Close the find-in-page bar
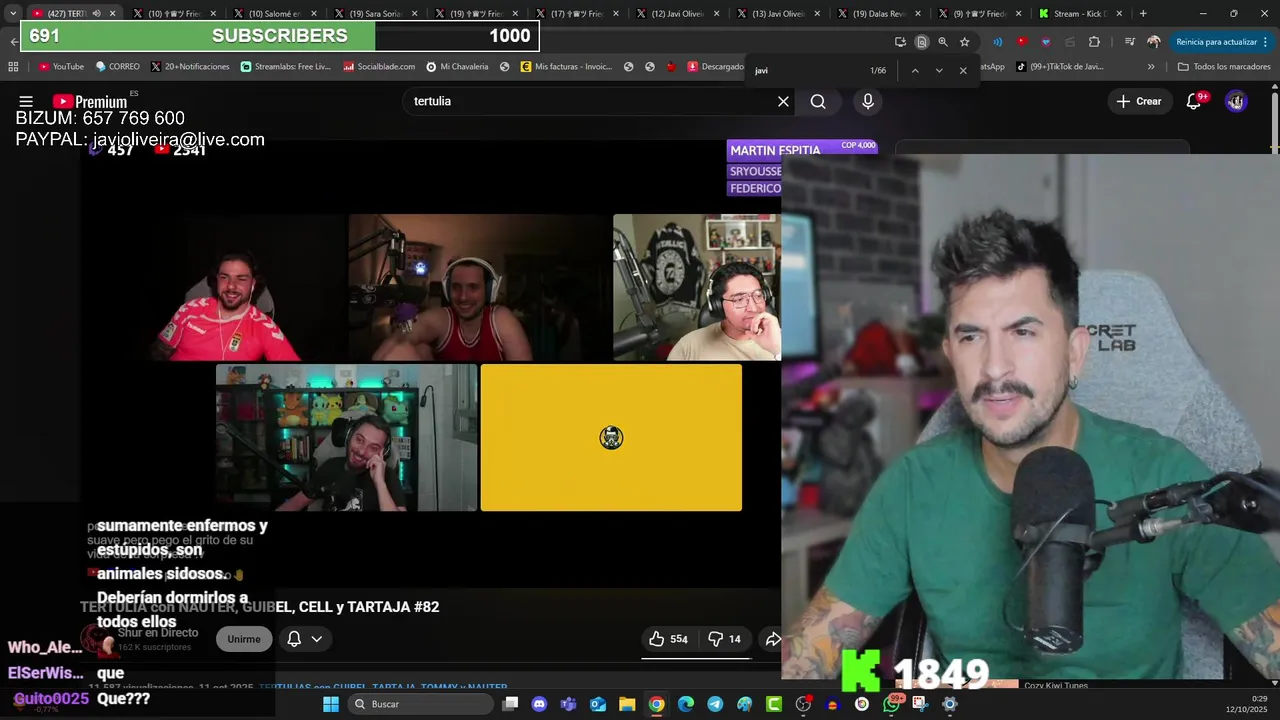 [963, 70]
